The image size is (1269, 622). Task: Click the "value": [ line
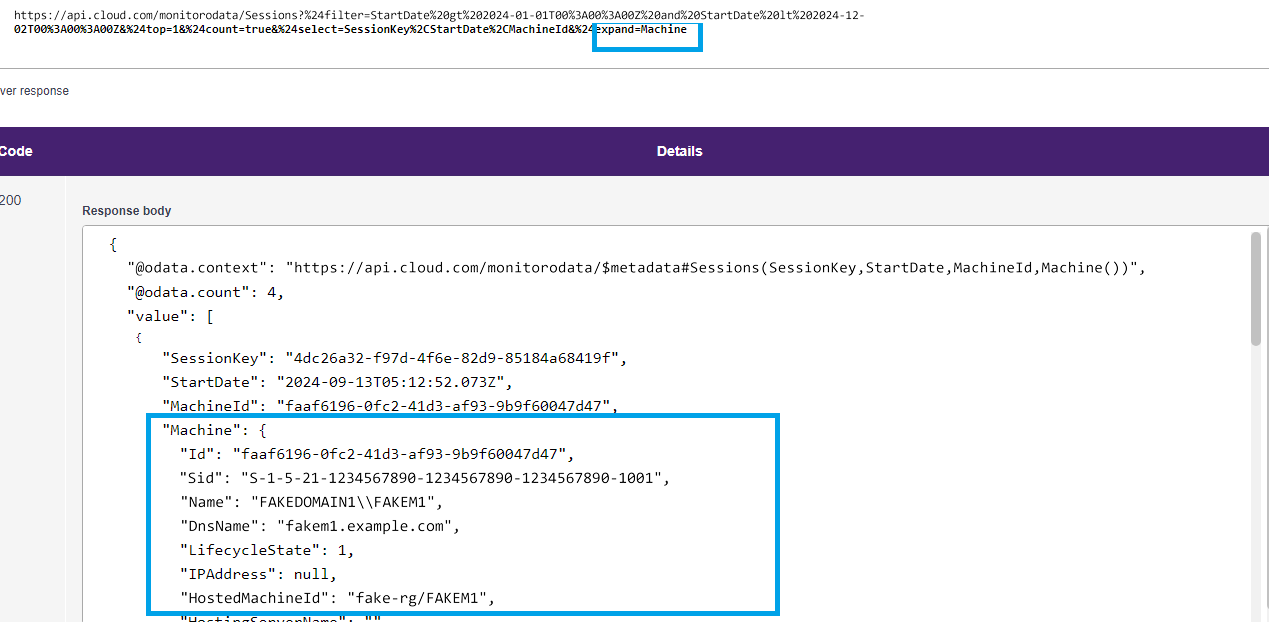point(170,316)
